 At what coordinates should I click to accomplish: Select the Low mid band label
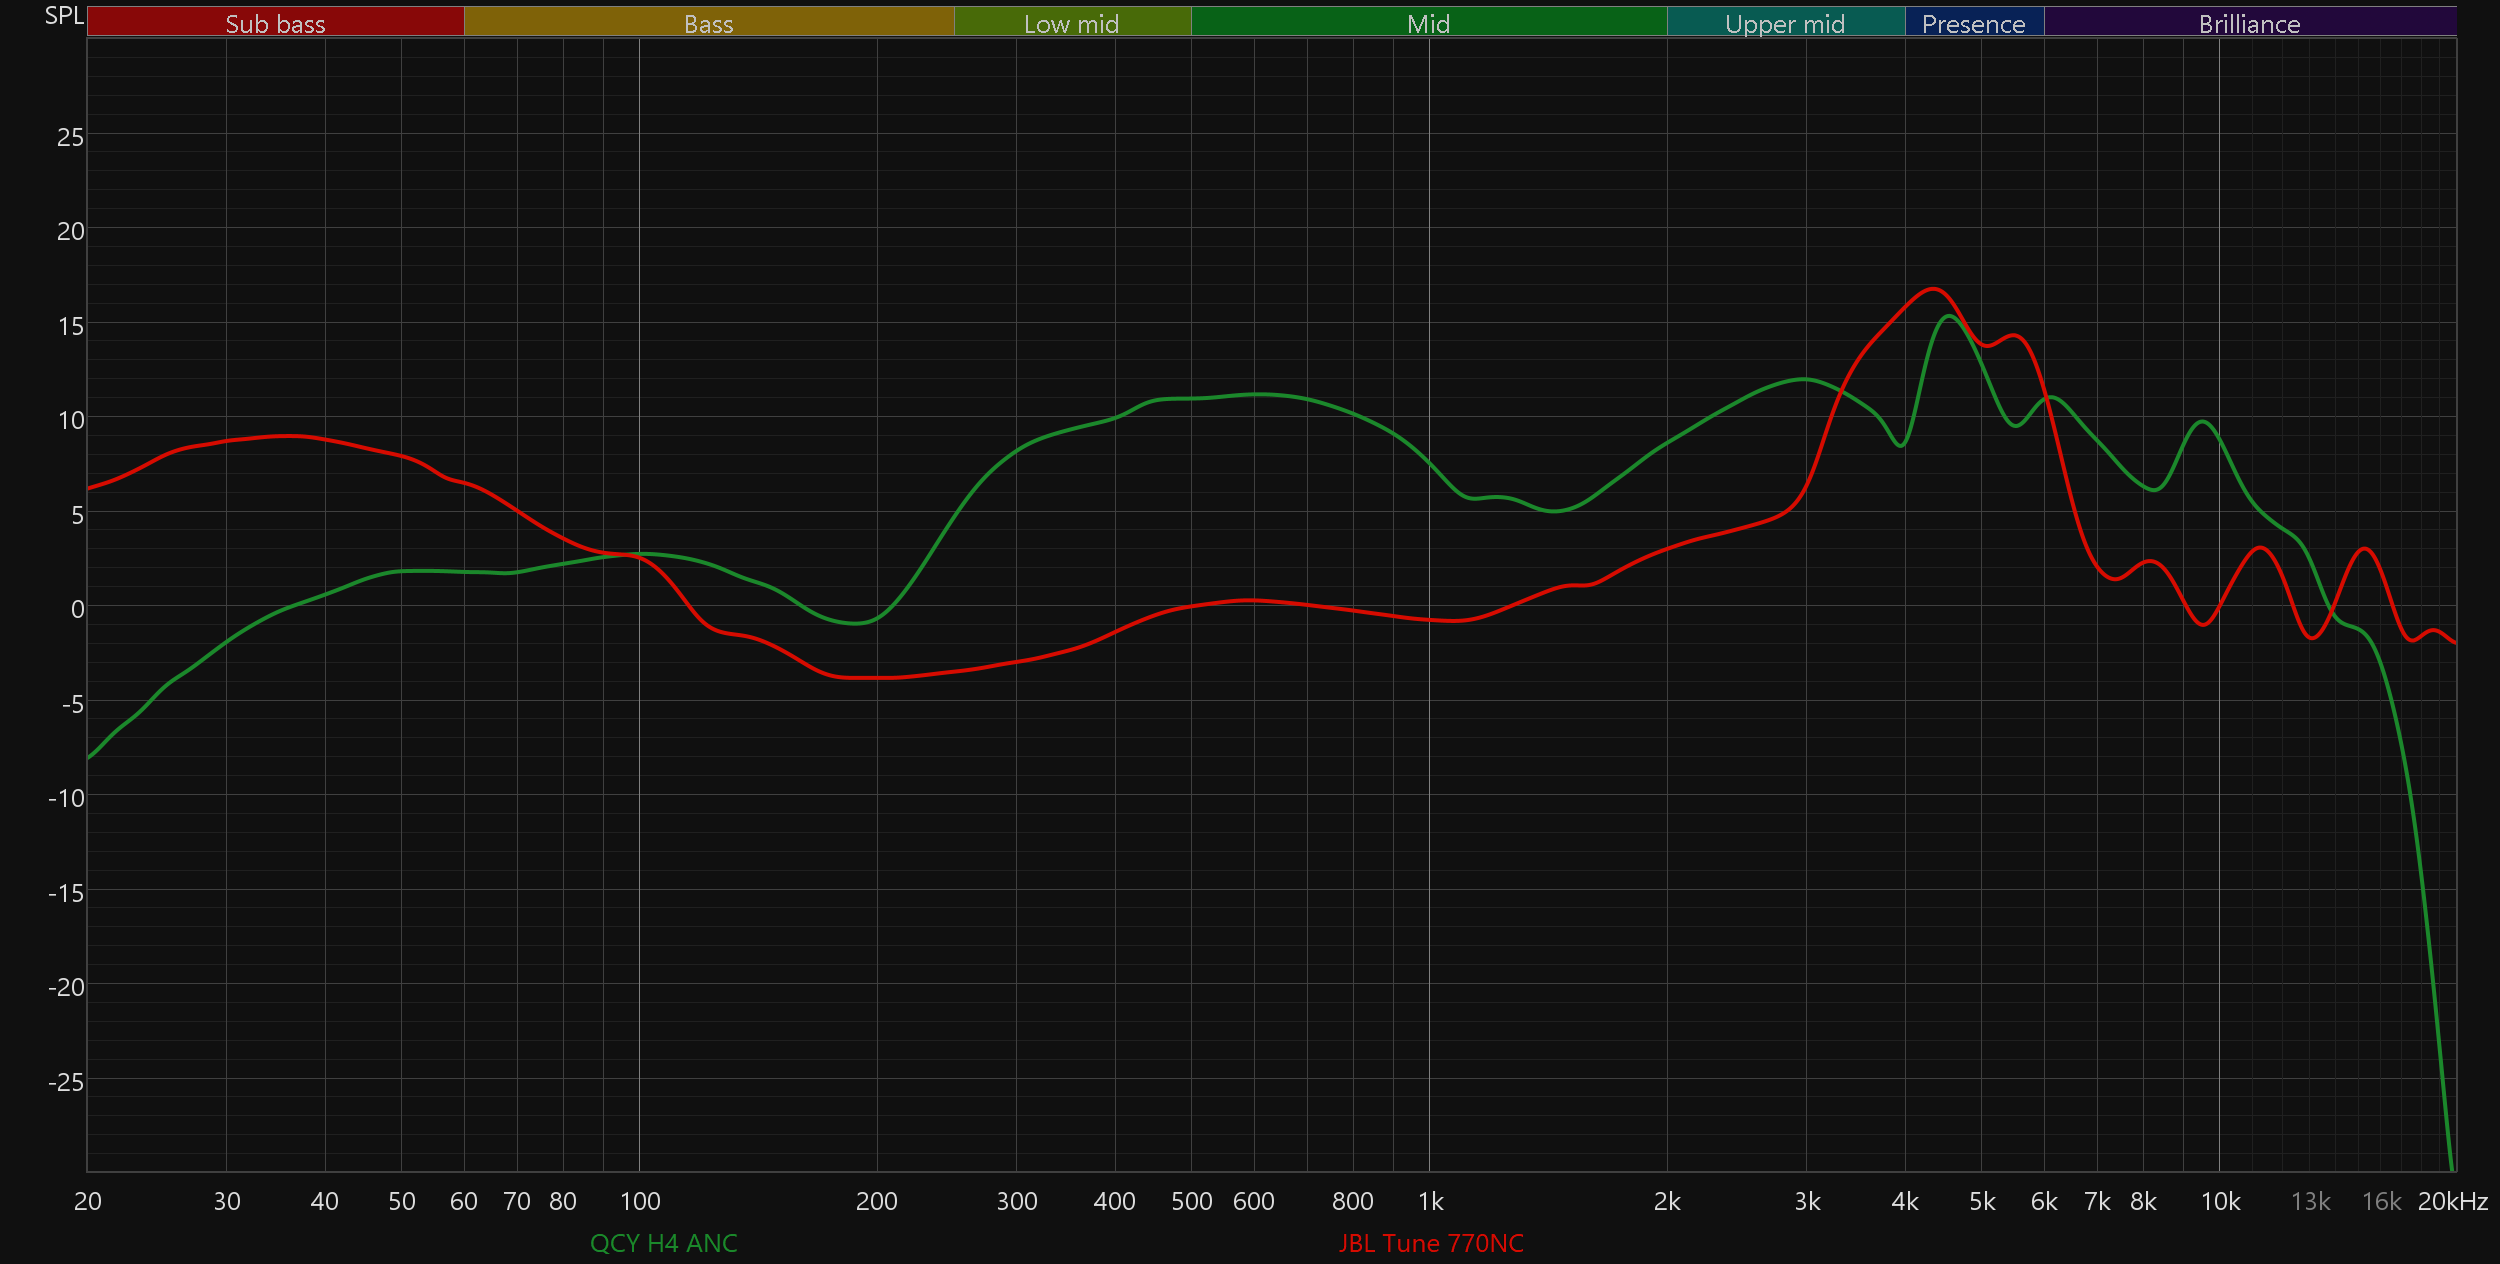click(x=1071, y=23)
